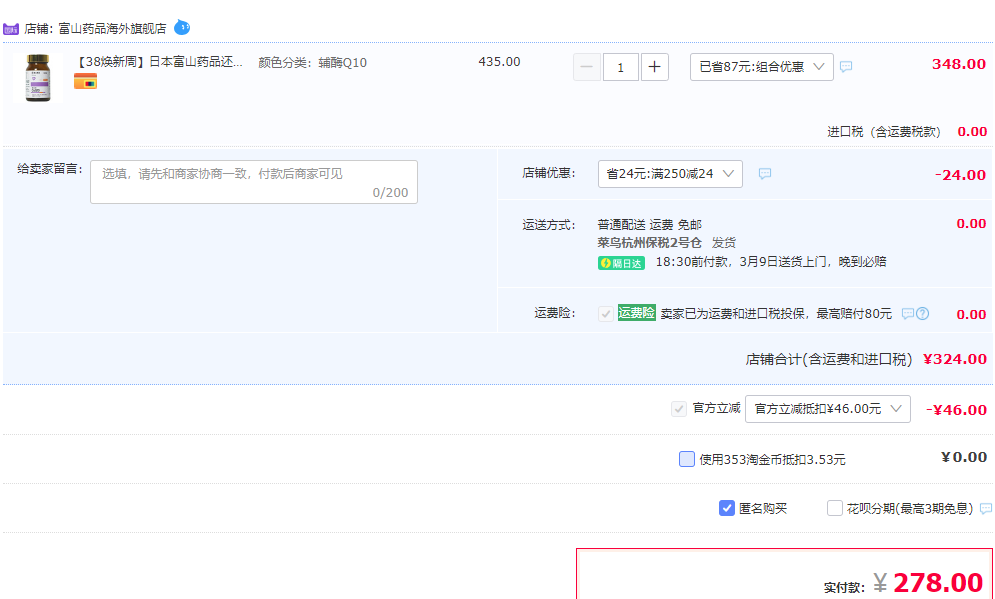The height and width of the screenshot is (599, 995).
Task: Click the comment icon beside the 组合优惠 dropdown
Action: (x=846, y=66)
